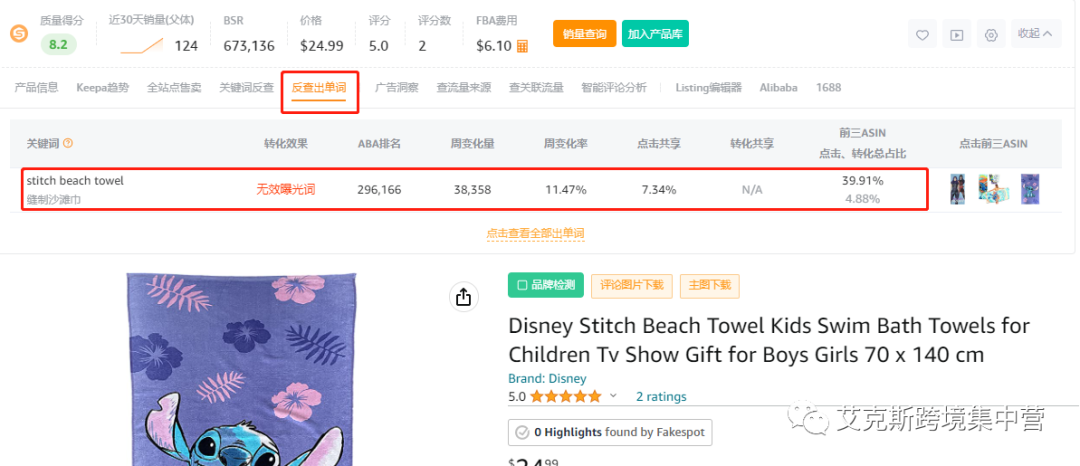Click the click share value 7.34%

pos(659,189)
